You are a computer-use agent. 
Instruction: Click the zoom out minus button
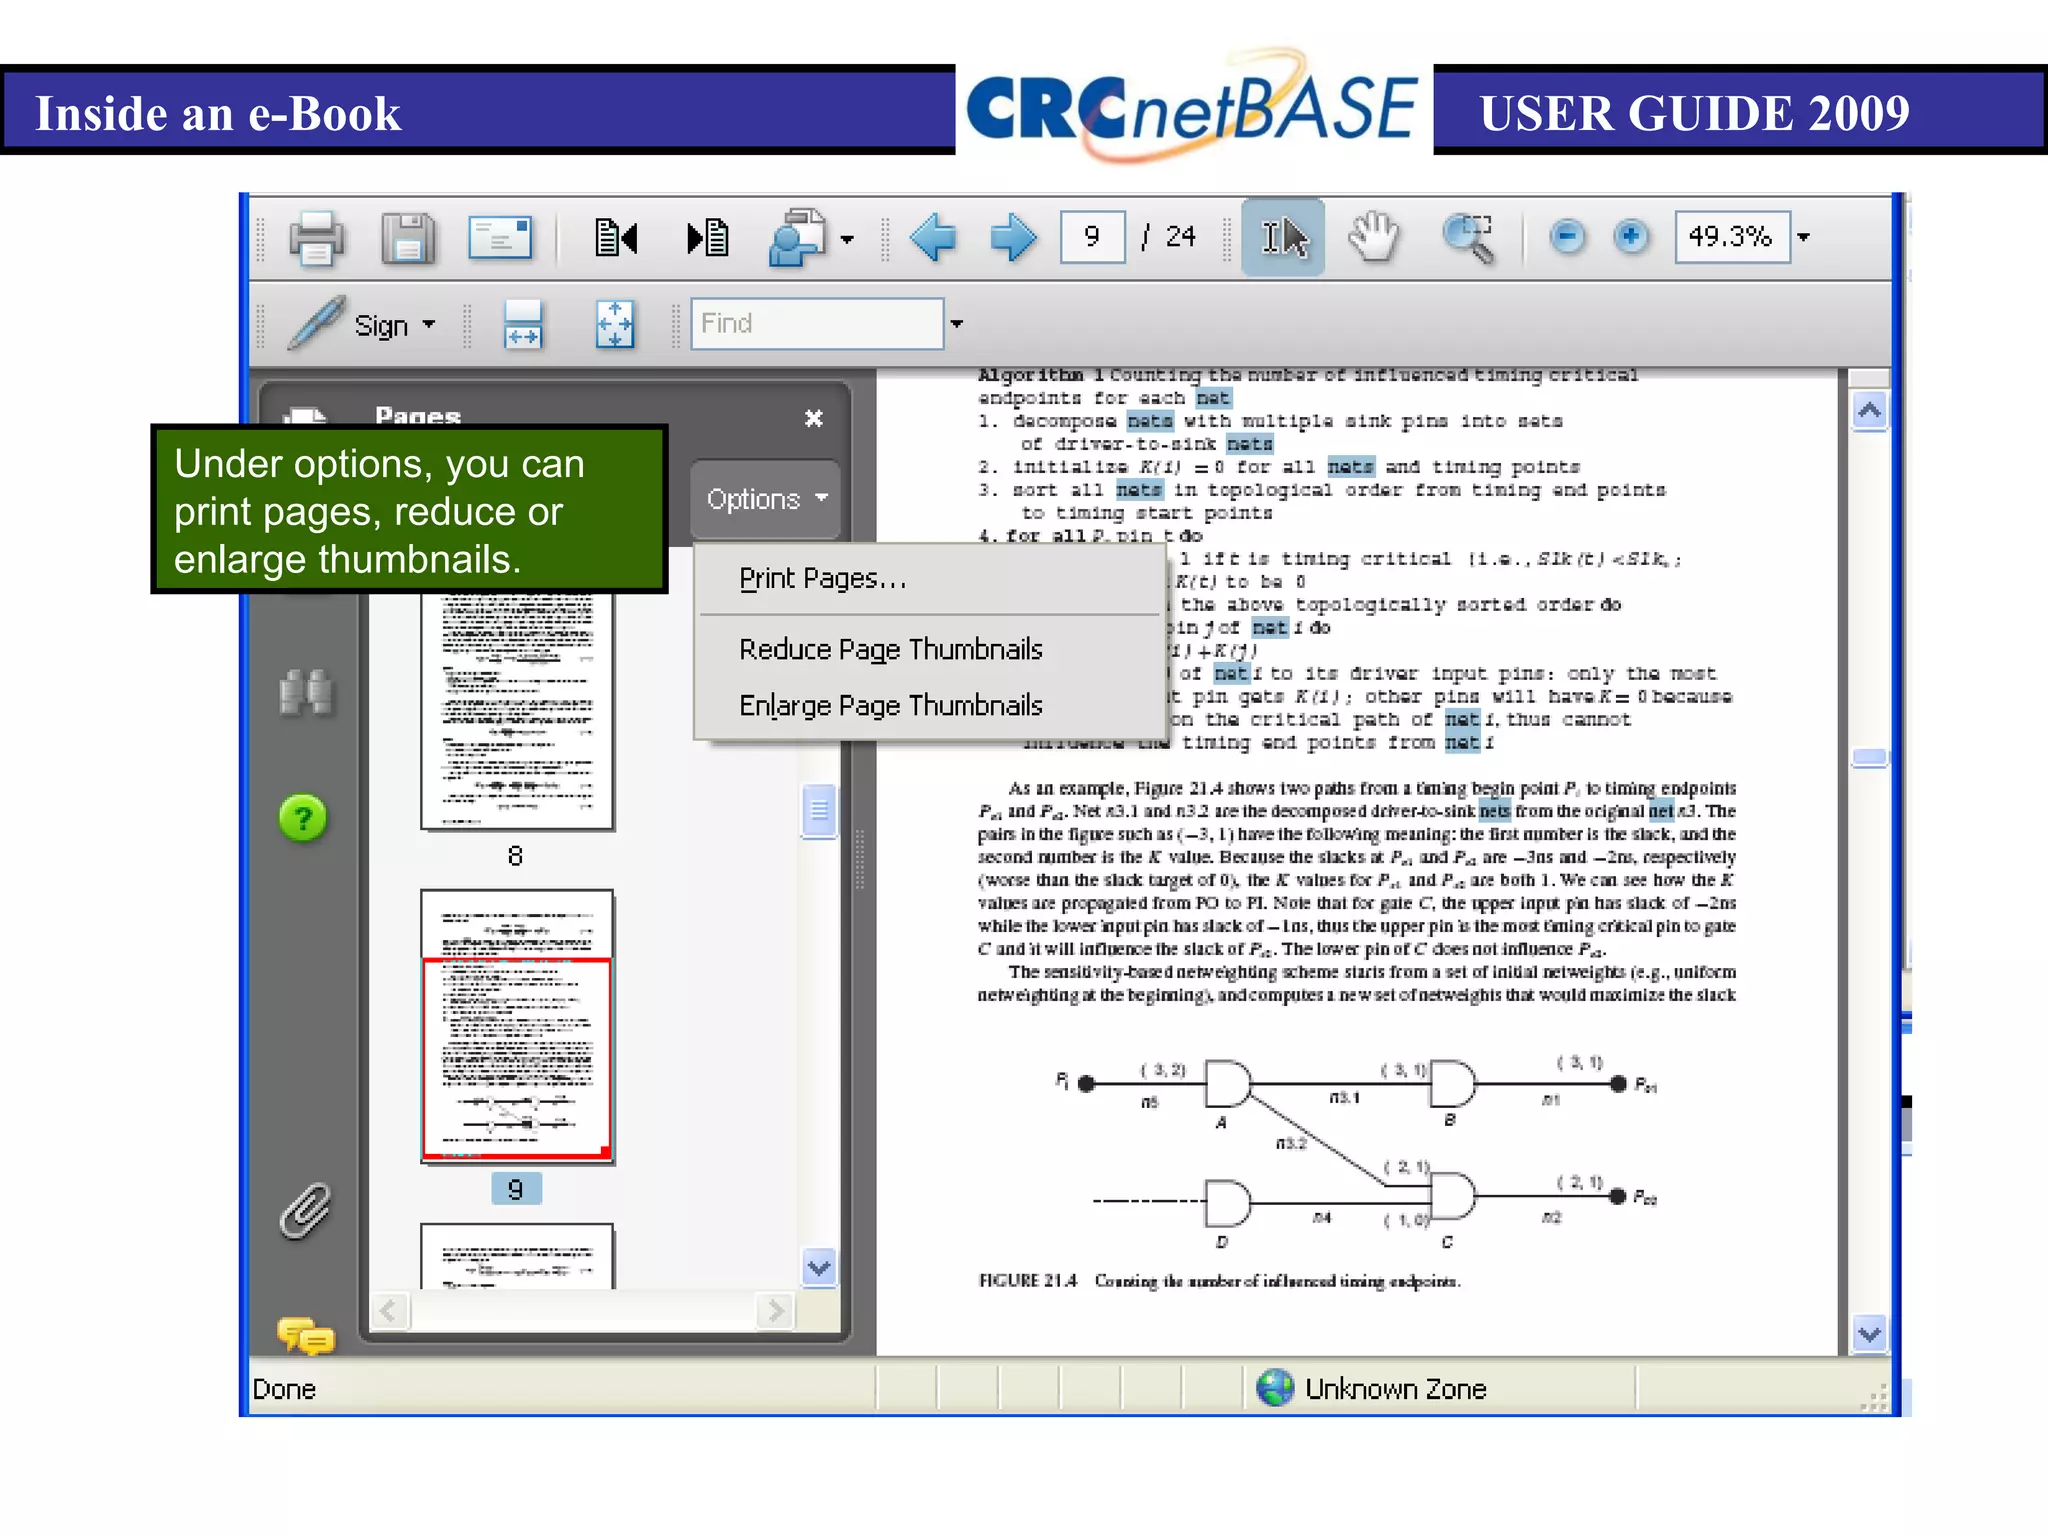point(1567,237)
